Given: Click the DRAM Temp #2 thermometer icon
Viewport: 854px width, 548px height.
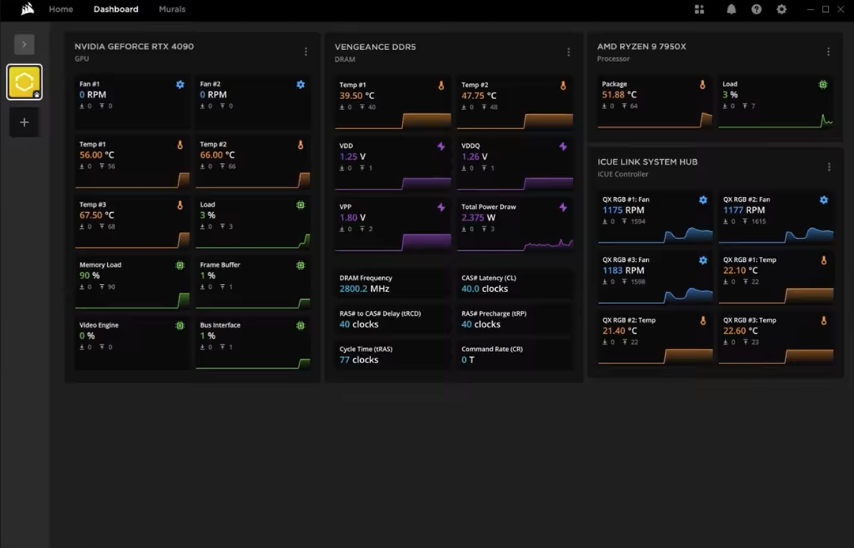Looking at the screenshot, I should (563, 86).
